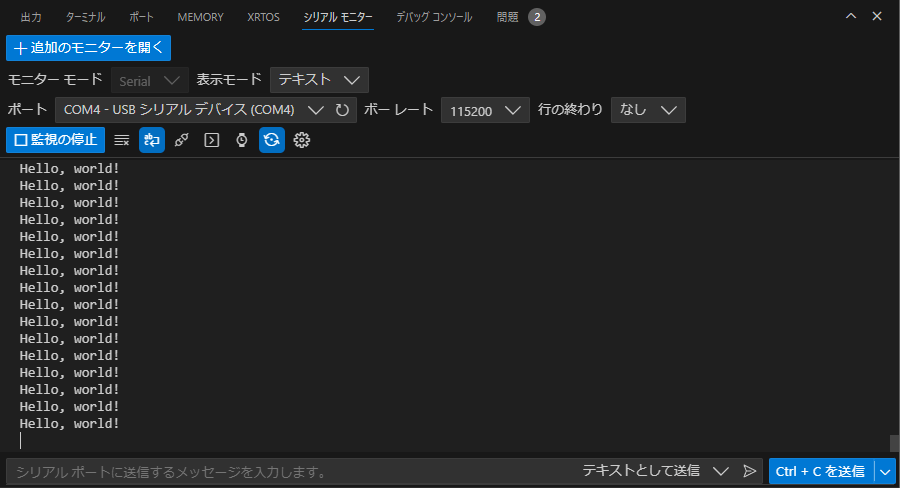This screenshot has height=488, width=900.
Task: Switch to the XRTOS tab
Action: (263, 17)
